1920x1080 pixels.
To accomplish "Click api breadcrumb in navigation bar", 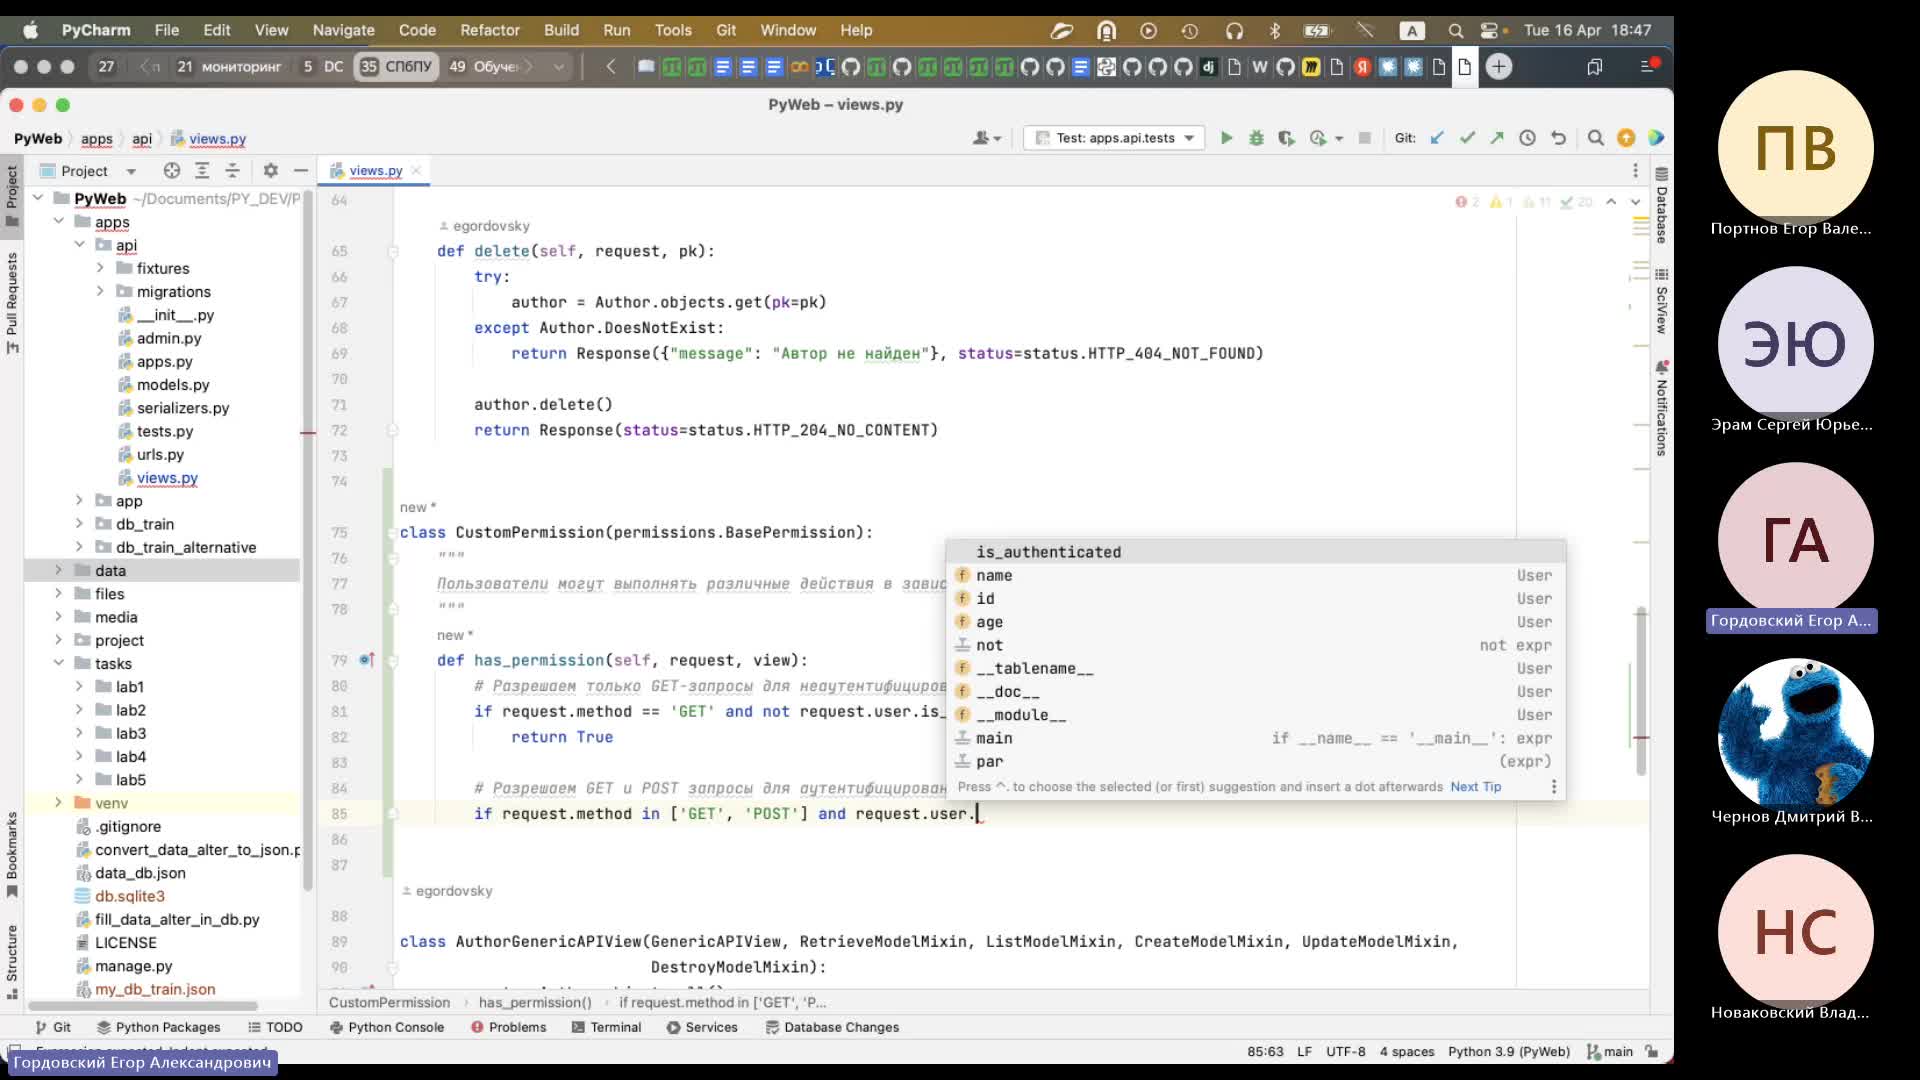I will tap(142, 139).
